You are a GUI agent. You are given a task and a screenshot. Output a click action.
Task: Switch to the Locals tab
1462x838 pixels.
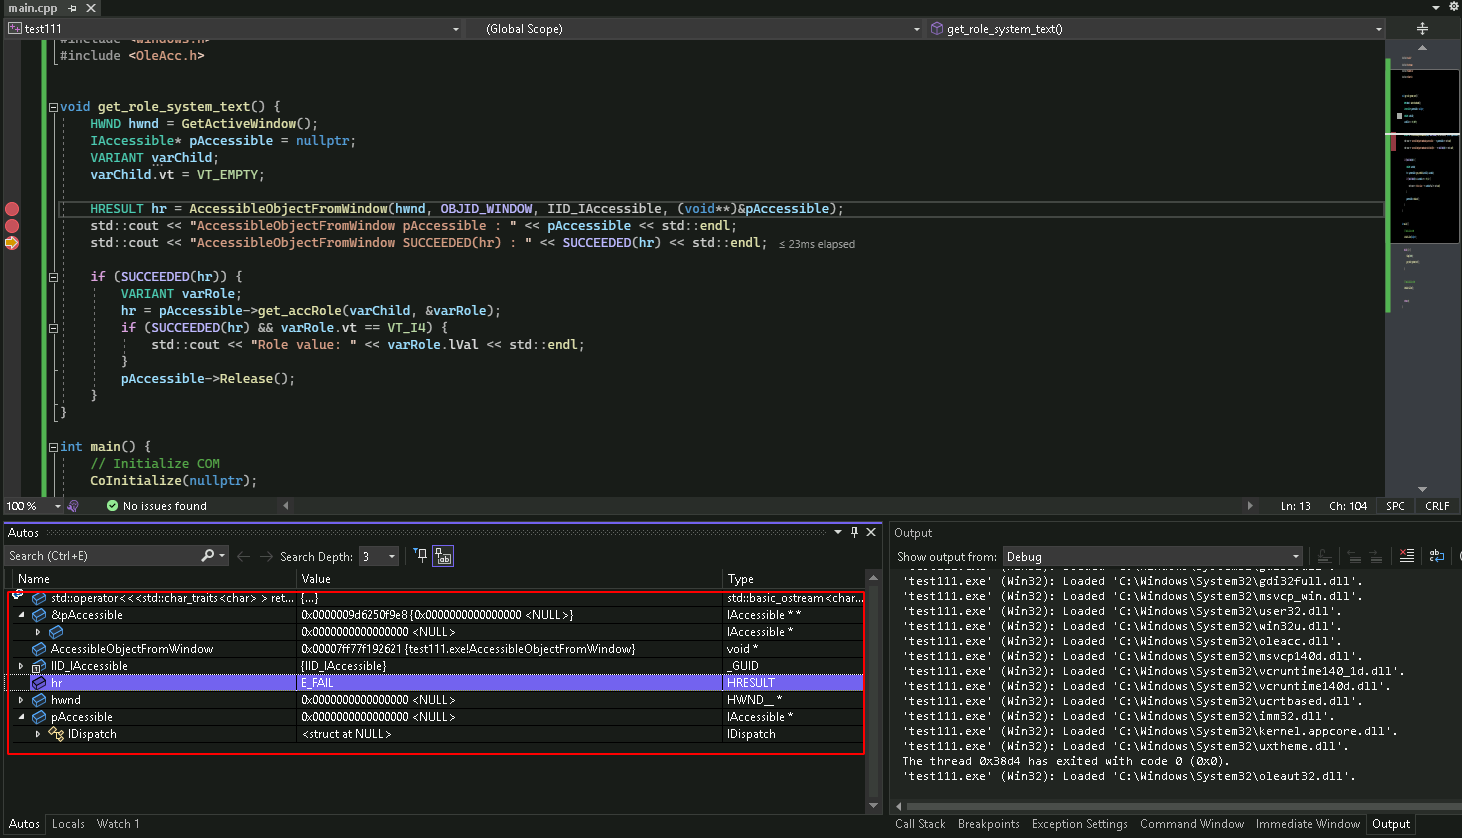[68, 824]
